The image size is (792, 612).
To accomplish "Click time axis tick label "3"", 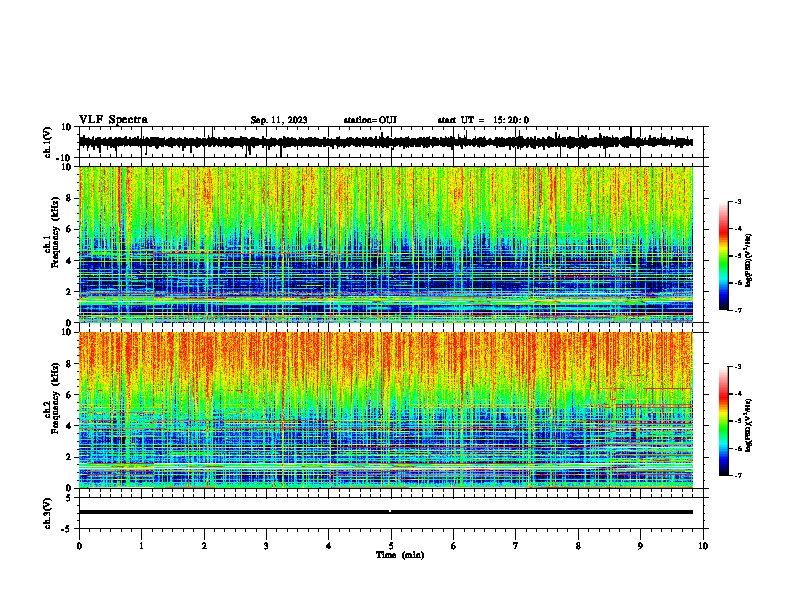I will tap(266, 546).
